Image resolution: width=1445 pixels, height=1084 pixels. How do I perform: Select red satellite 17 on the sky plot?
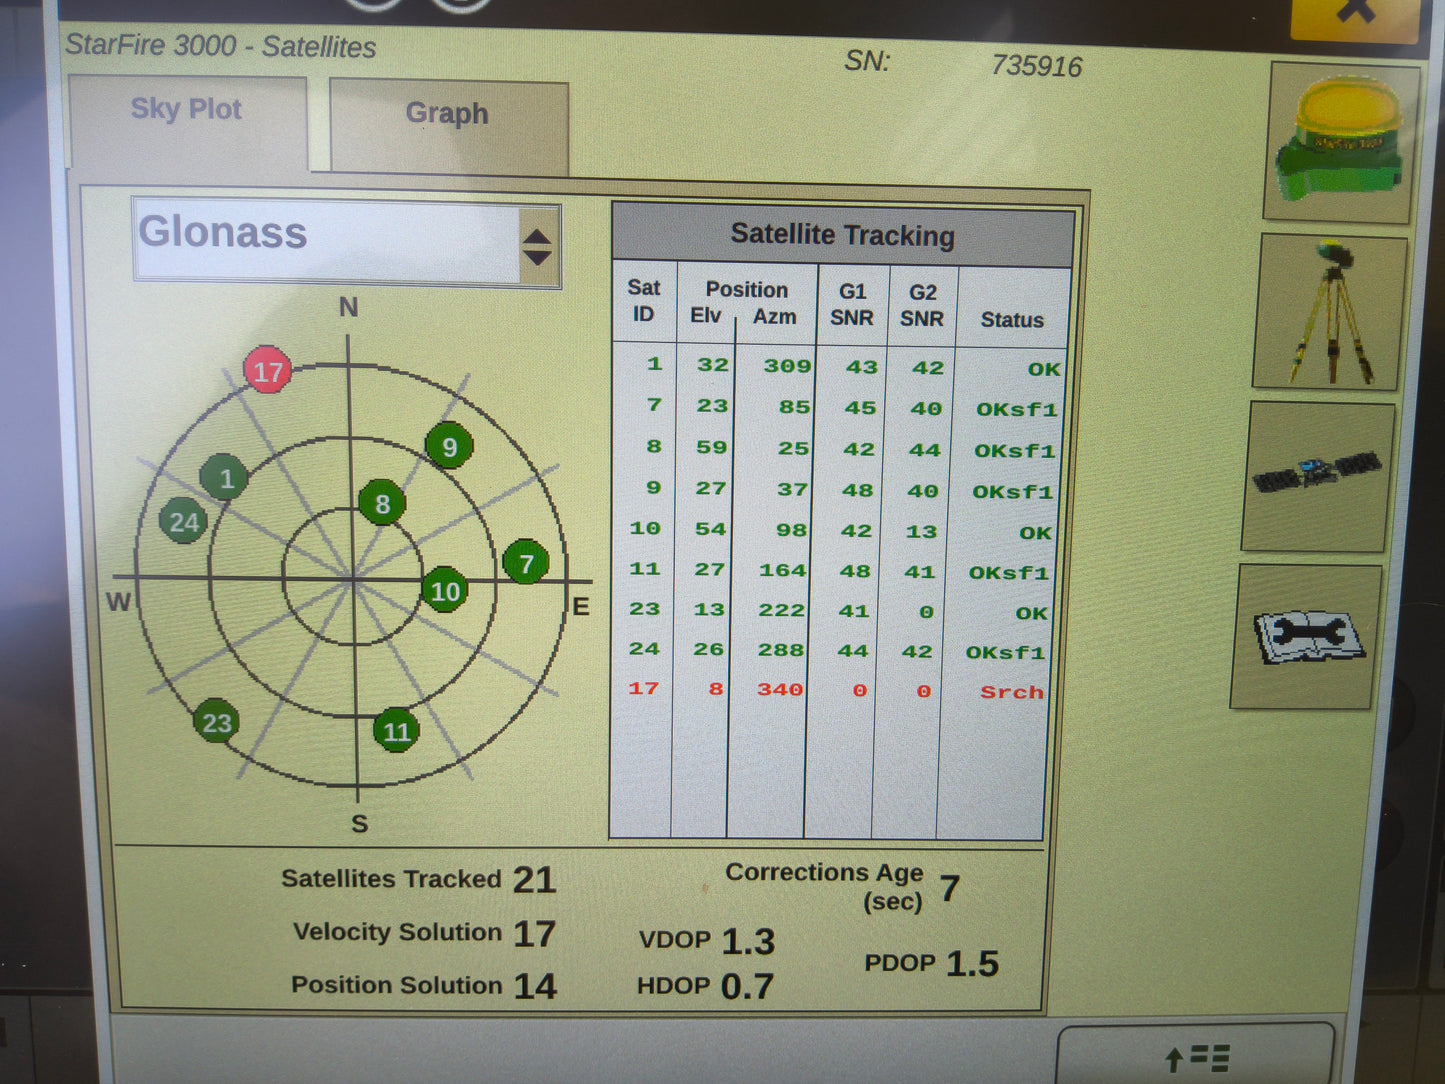point(267,372)
